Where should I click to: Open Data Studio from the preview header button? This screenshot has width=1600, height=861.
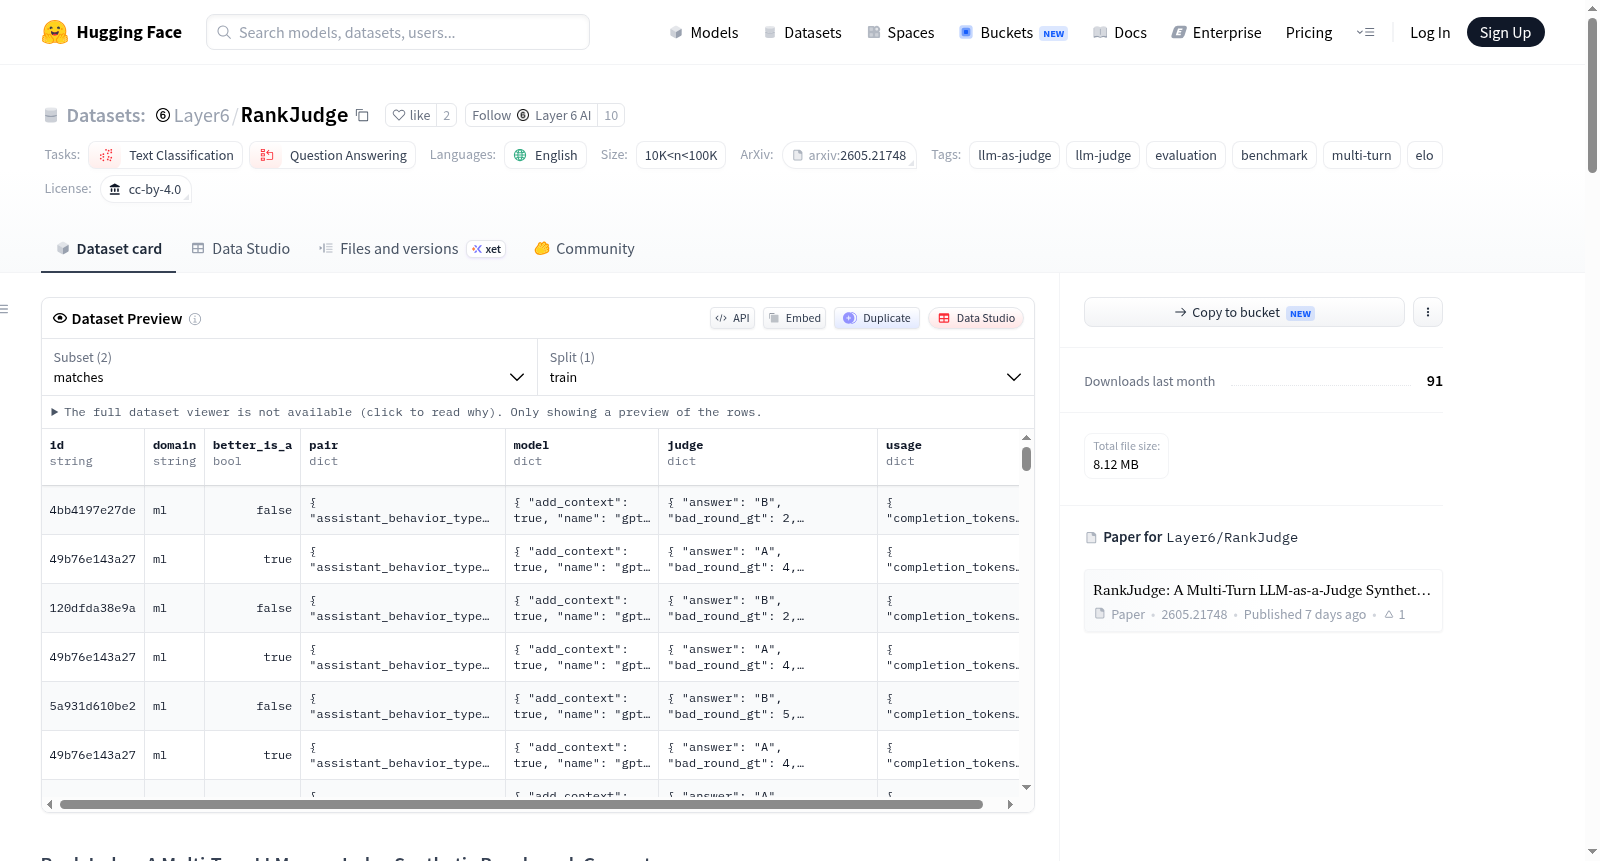click(x=976, y=318)
